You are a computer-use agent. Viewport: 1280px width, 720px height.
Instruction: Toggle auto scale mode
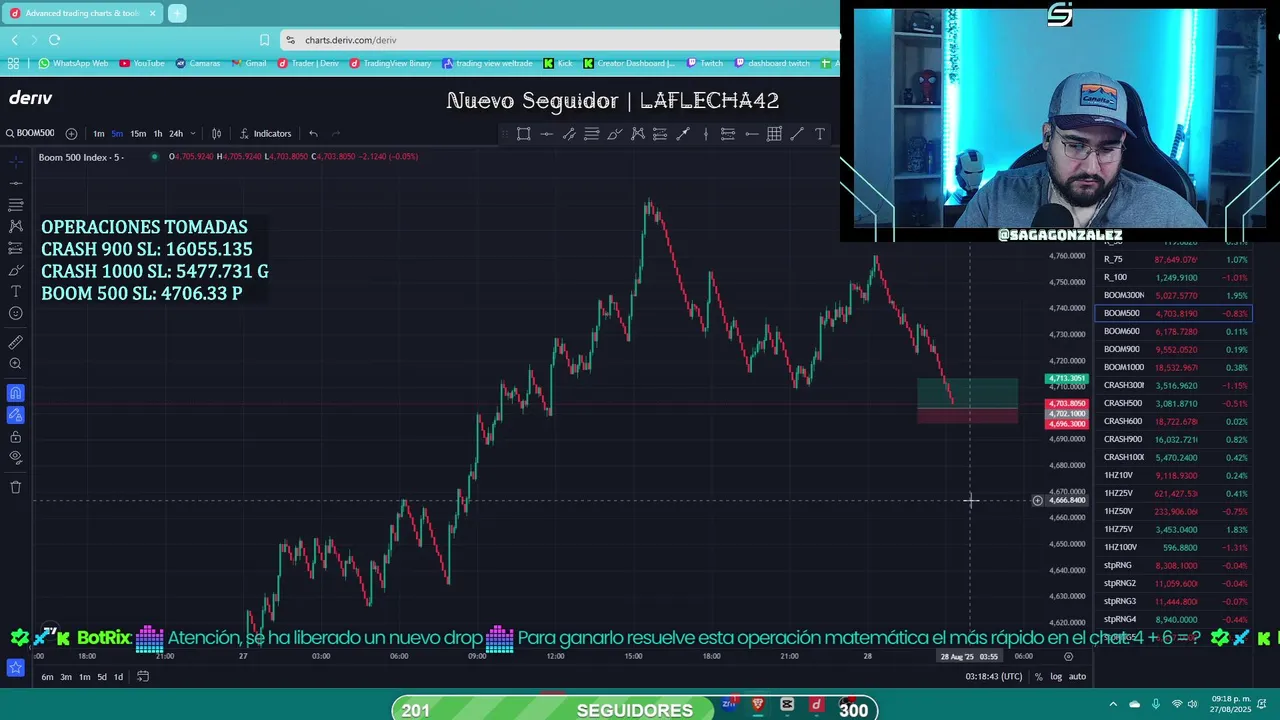click(x=1077, y=677)
